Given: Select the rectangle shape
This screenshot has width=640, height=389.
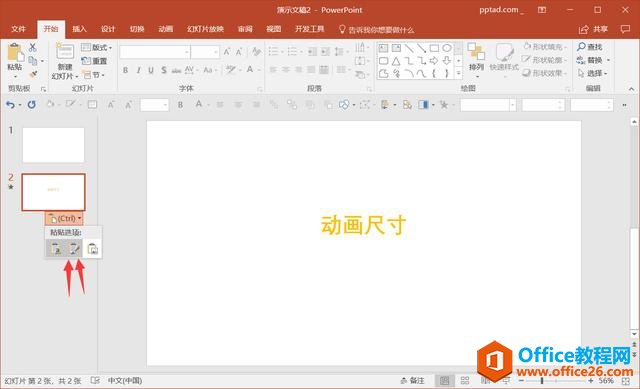Looking at the screenshot, I should (x=434, y=49).
